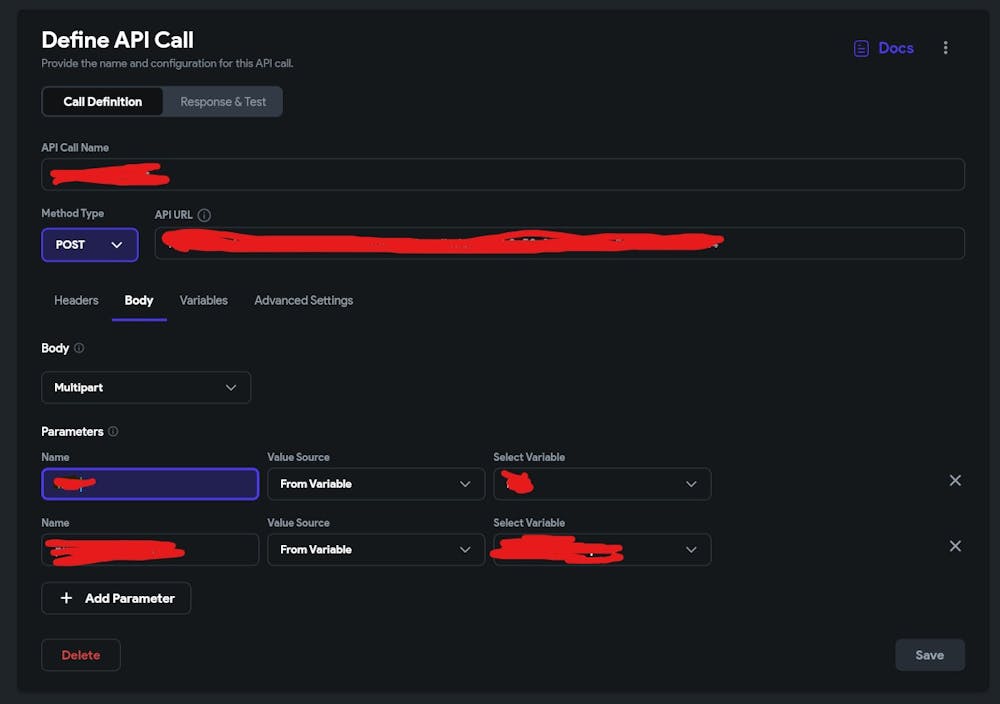Screen dimensions: 1000x704
Task: Click the plus icon on Add Parameter
Action: point(66,598)
